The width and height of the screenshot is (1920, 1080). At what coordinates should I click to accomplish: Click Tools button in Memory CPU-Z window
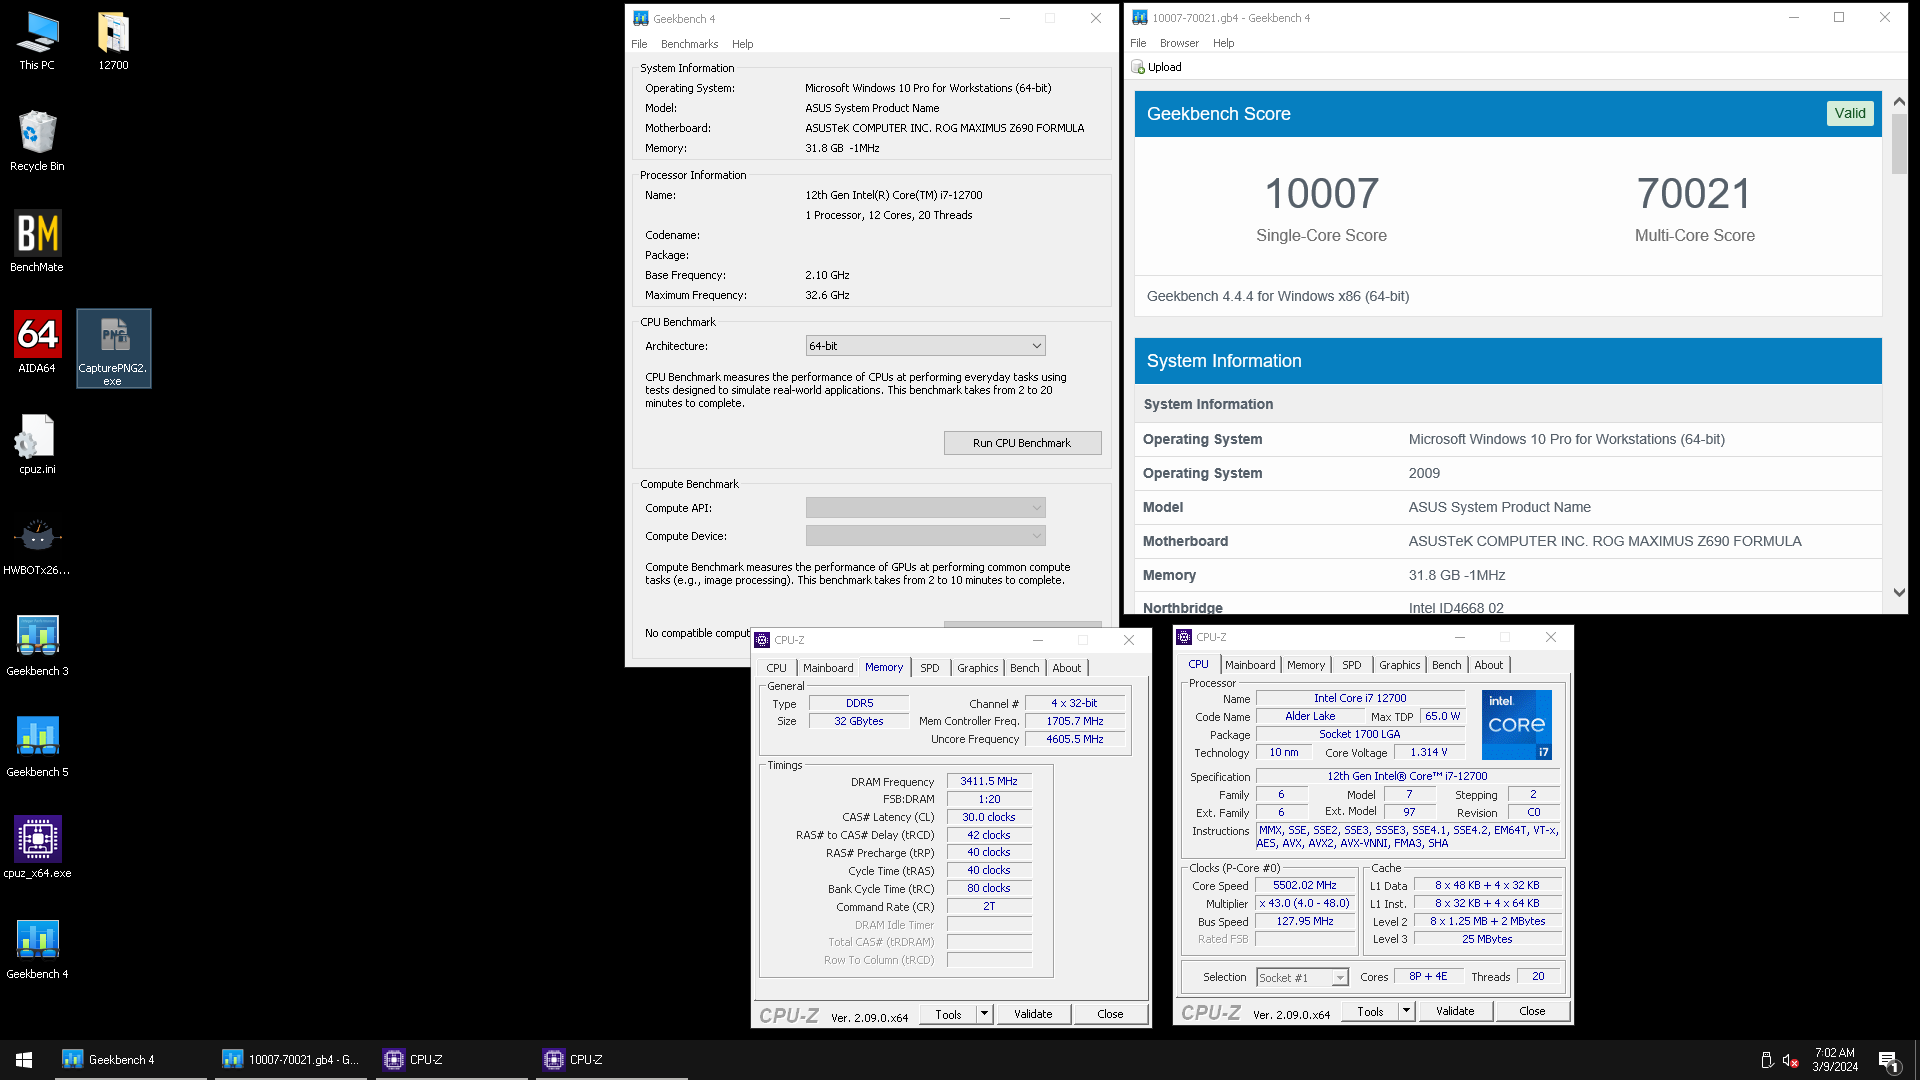(948, 1014)
